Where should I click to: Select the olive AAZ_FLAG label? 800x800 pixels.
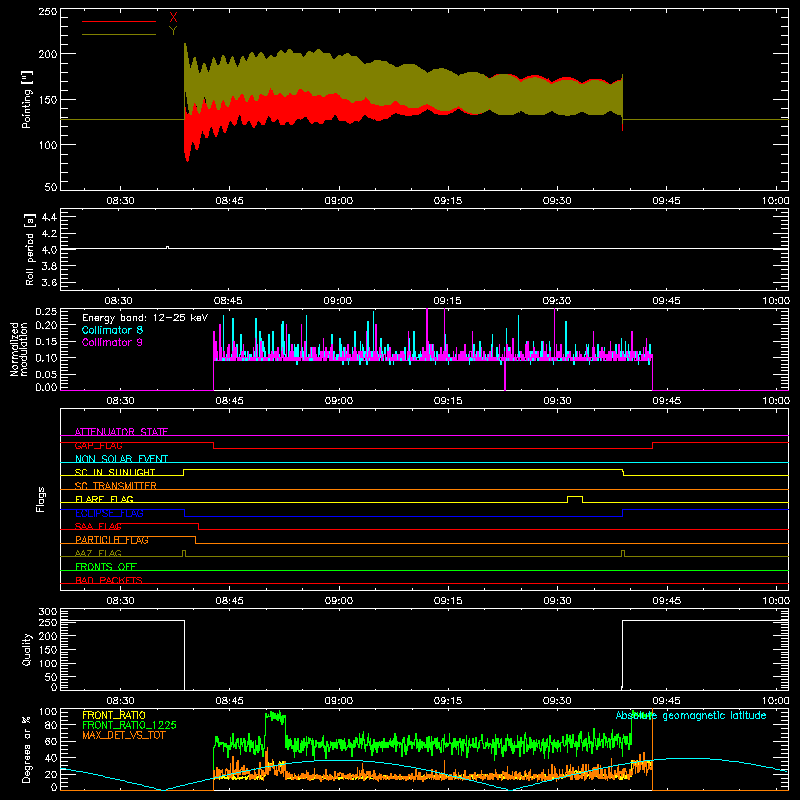(98, 553)
